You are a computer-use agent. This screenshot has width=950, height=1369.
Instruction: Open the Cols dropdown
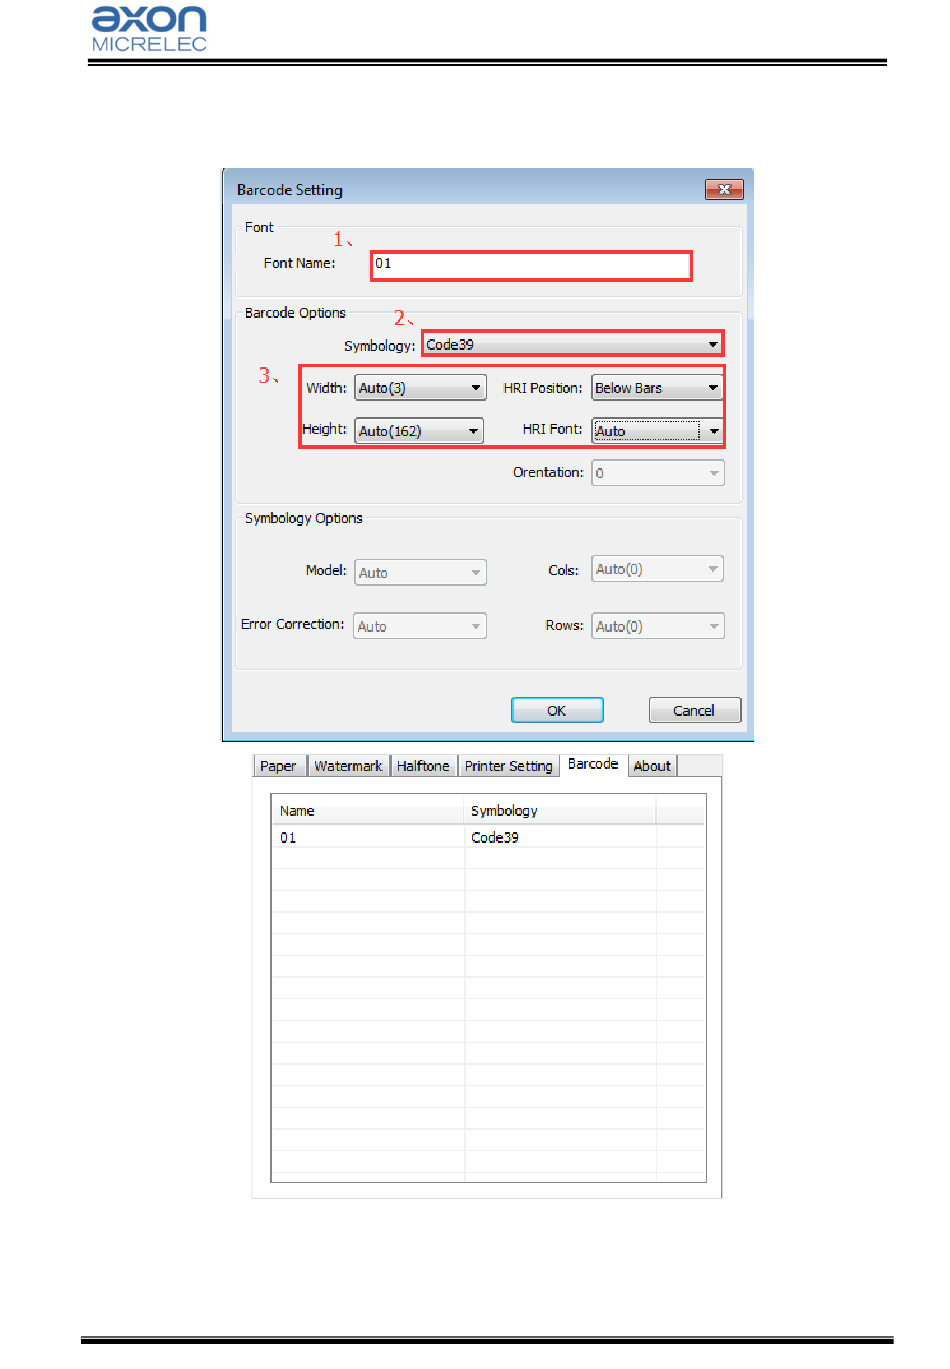[x=657, y=569]
